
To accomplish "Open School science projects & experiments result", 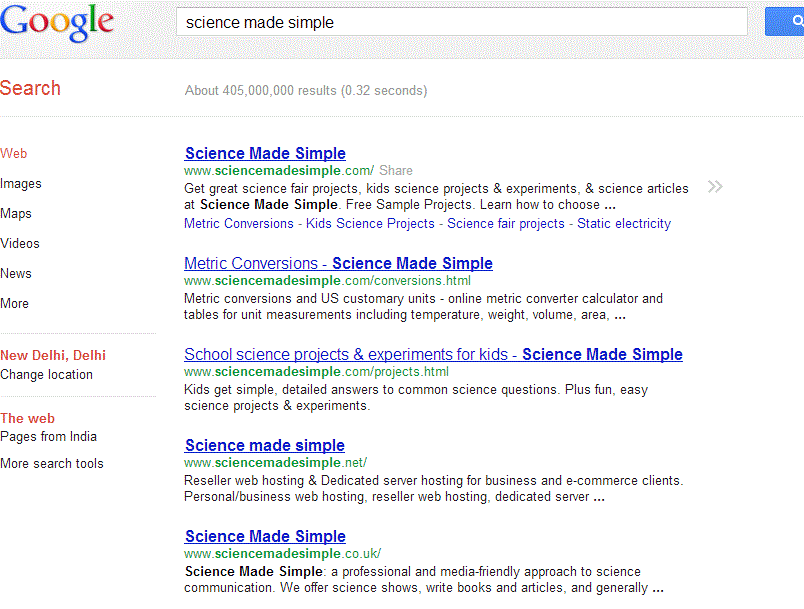I will coord(433,355).
